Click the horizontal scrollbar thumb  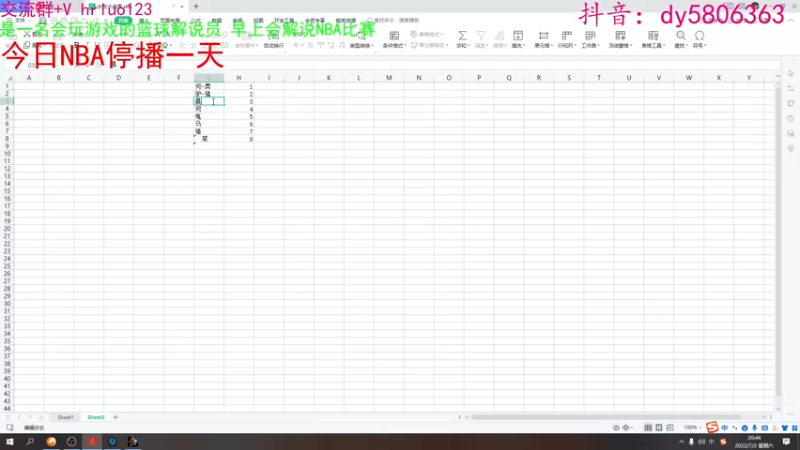pyautogui.click(x=606, y=417)
